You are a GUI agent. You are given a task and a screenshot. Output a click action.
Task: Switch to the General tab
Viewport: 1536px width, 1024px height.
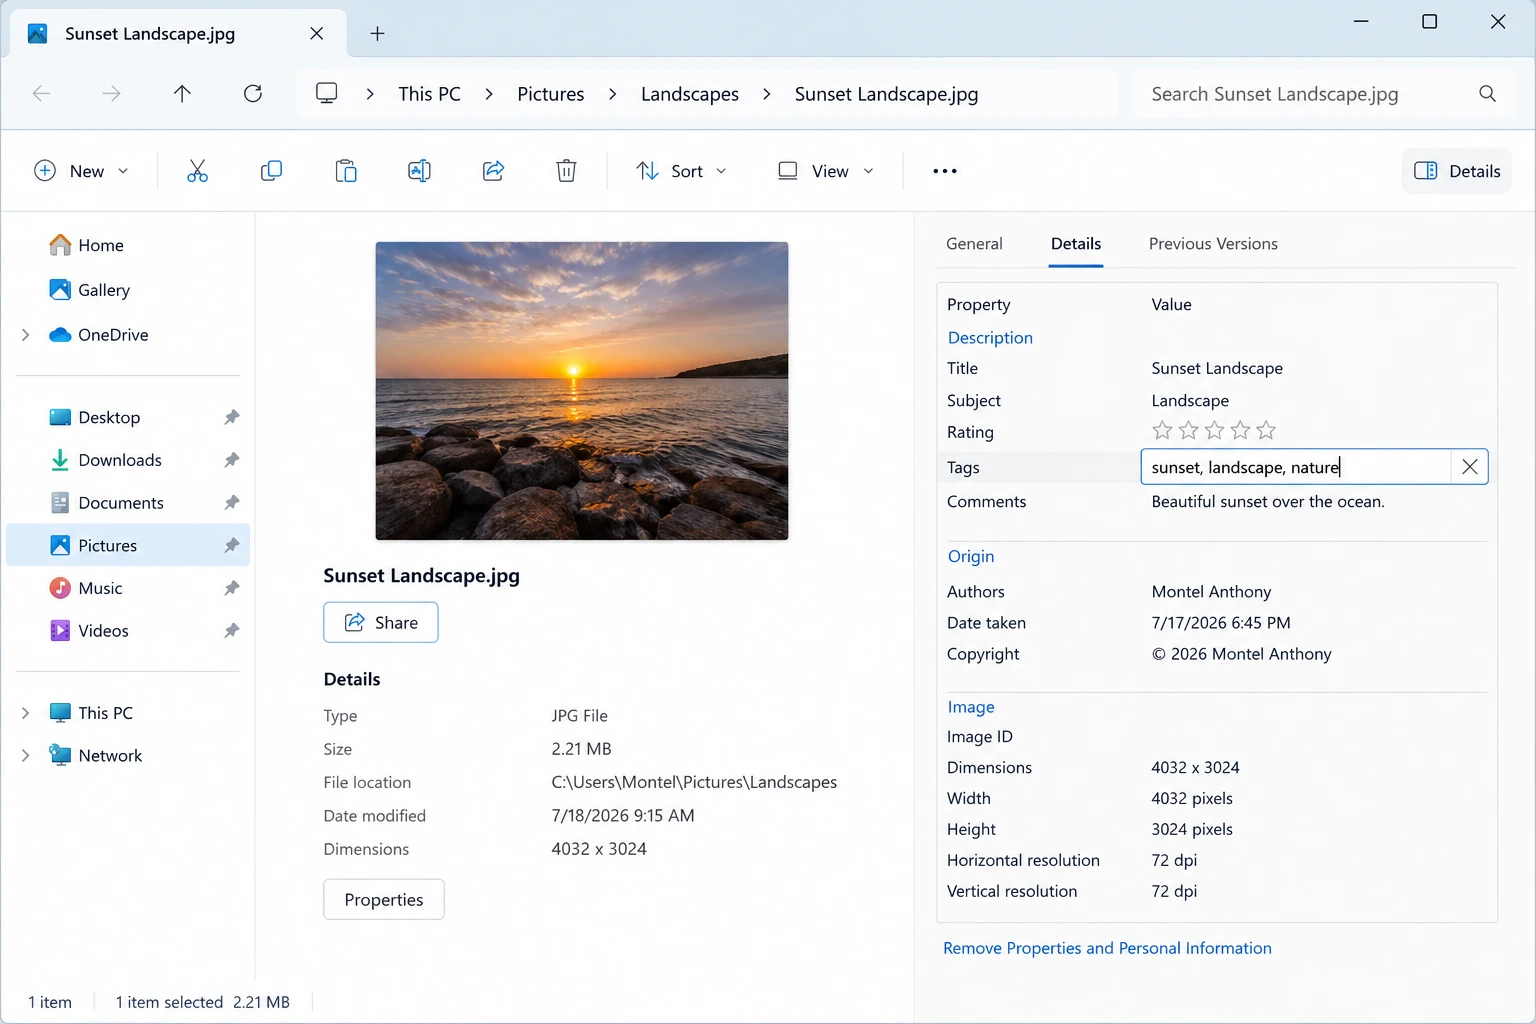(974, 244)
